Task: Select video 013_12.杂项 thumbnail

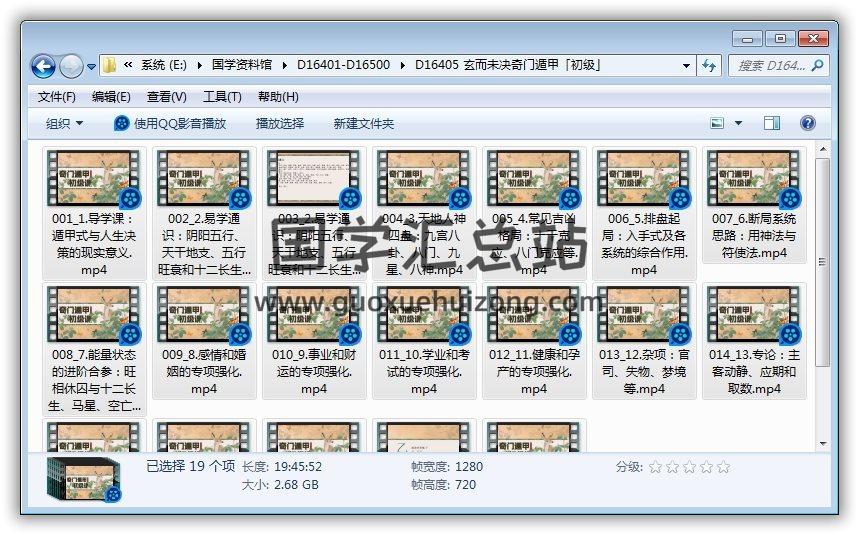Action: pyautogui.click(x=644, y=314)
